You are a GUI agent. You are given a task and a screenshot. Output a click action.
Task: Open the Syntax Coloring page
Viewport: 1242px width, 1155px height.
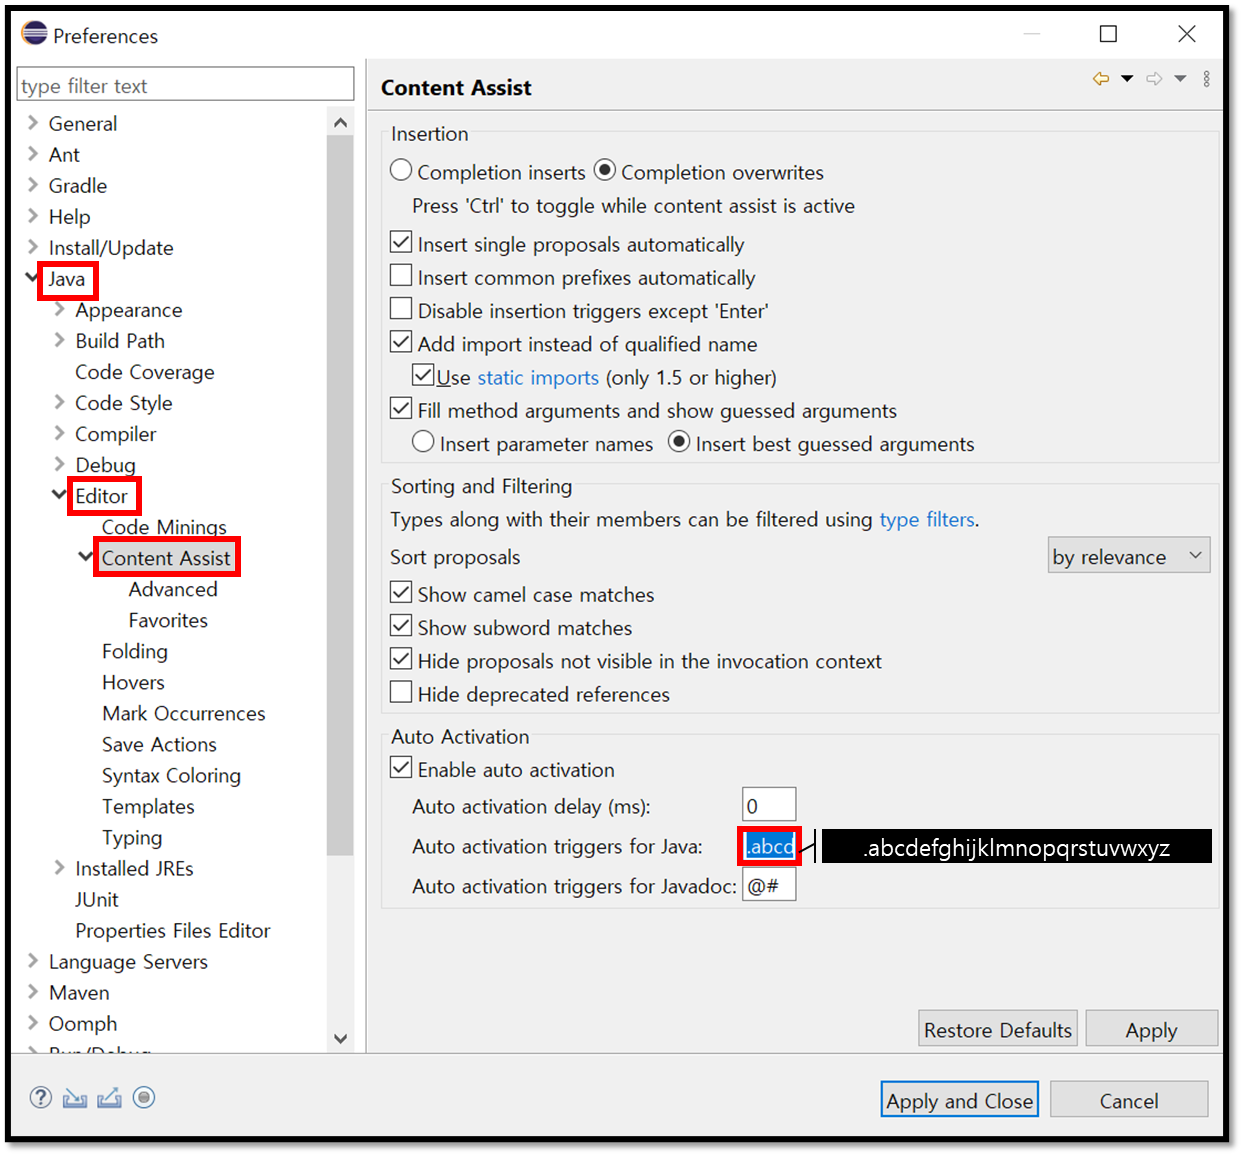171,775
